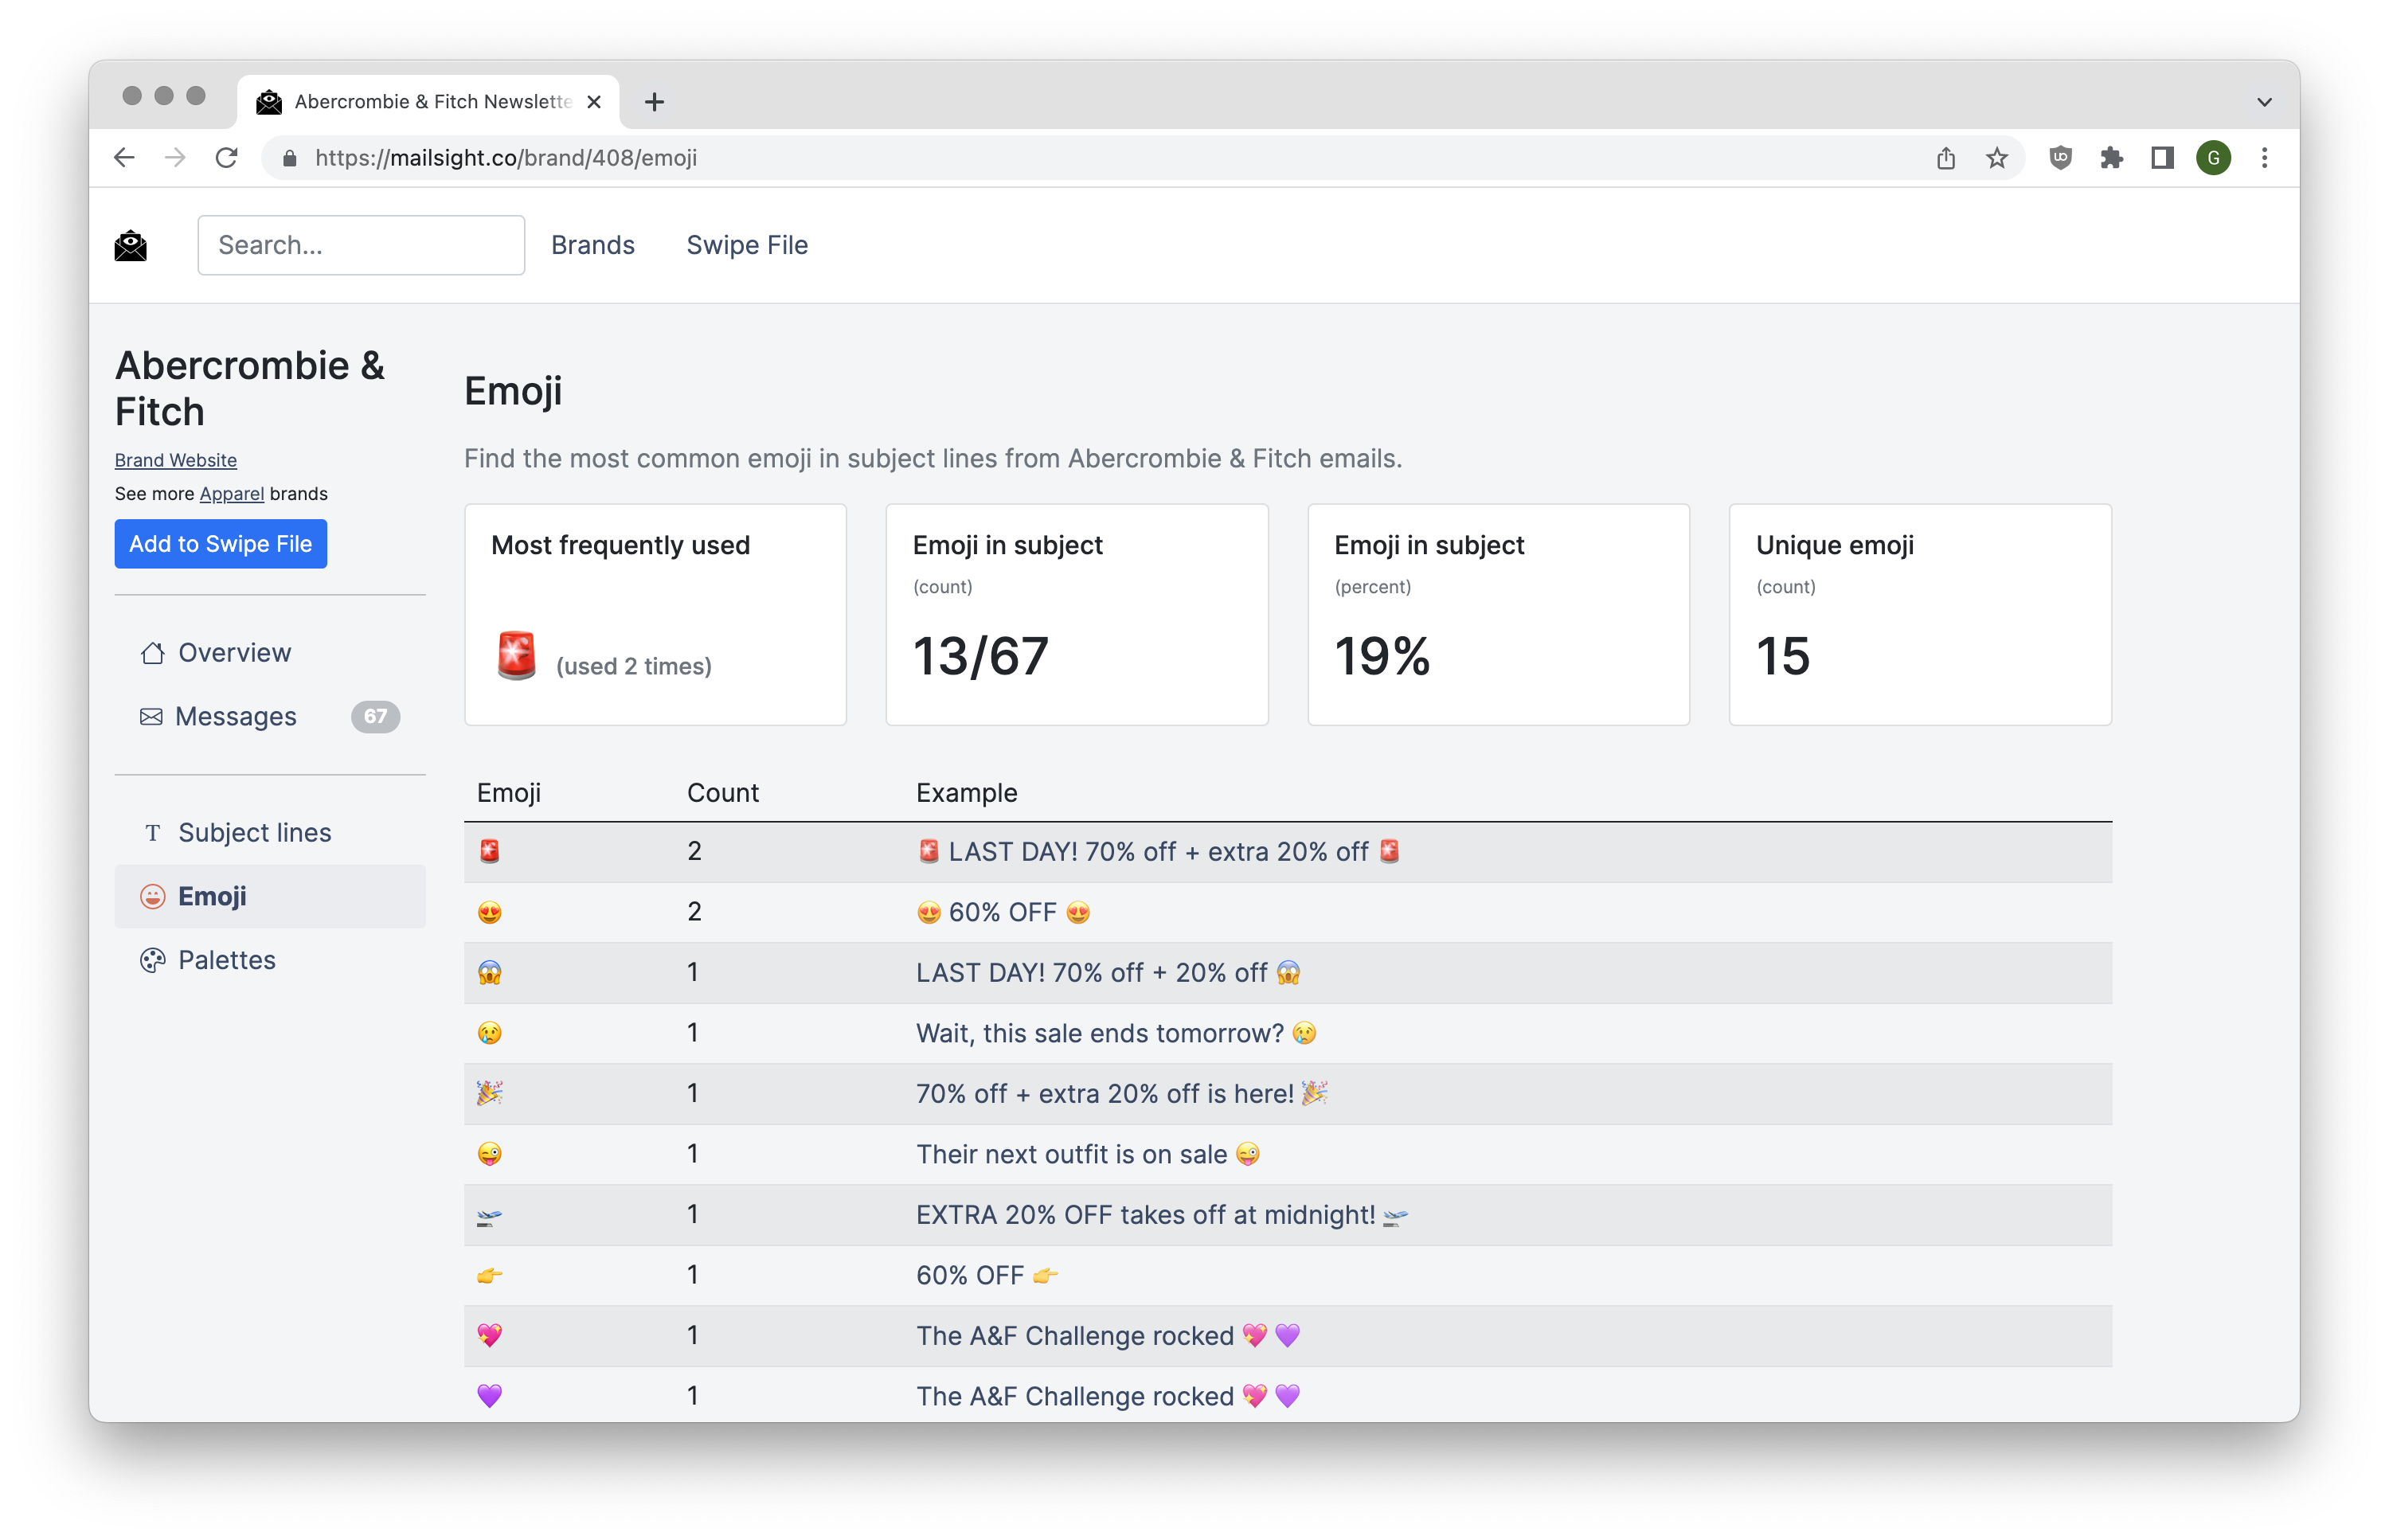Click the pointing hand emoji in Emoji column
The image size is (2389, 1540).
pos(489,1276)
